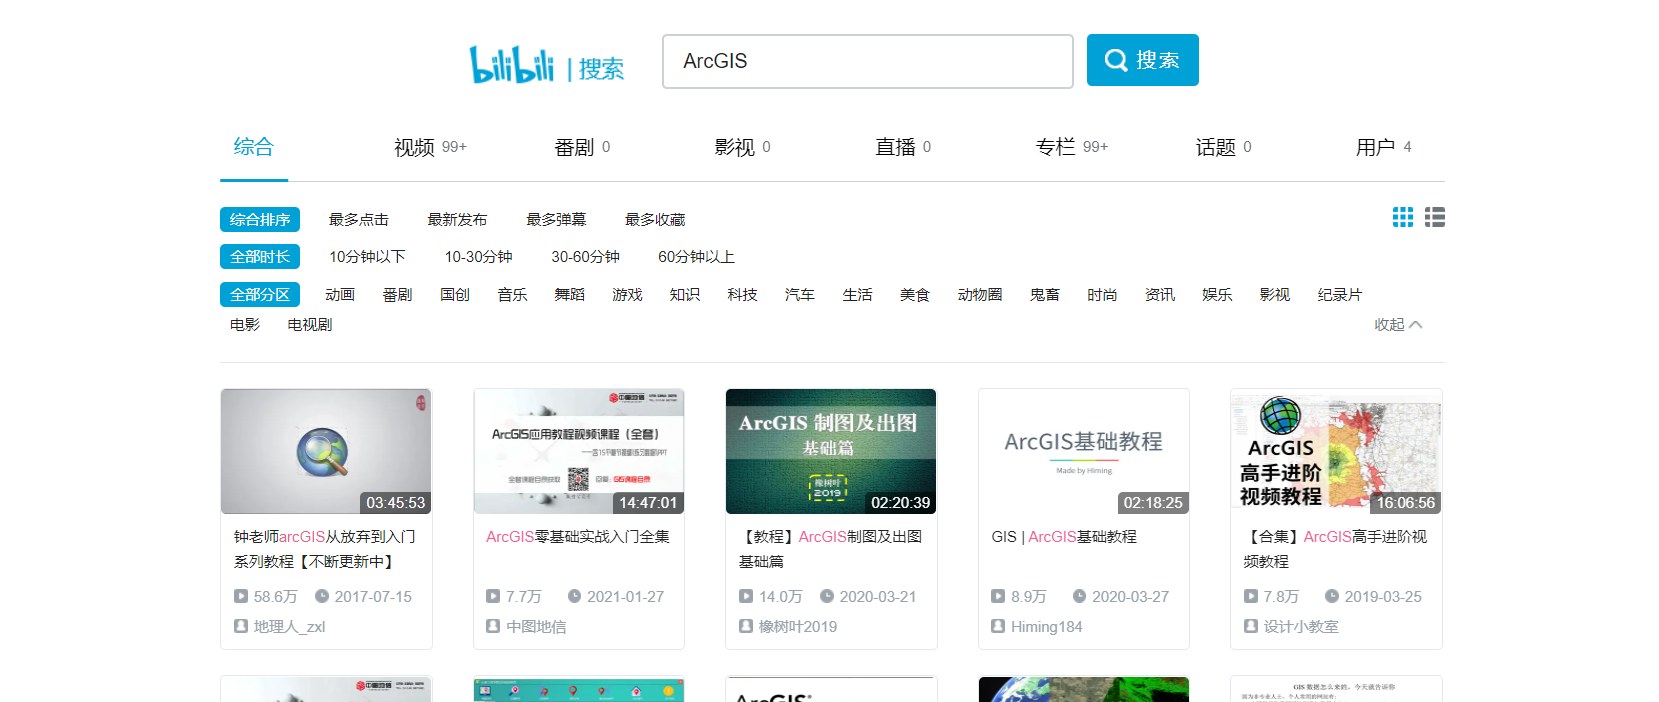Switch to list view layout
1659x702 pixels.
click(1435, 217)
